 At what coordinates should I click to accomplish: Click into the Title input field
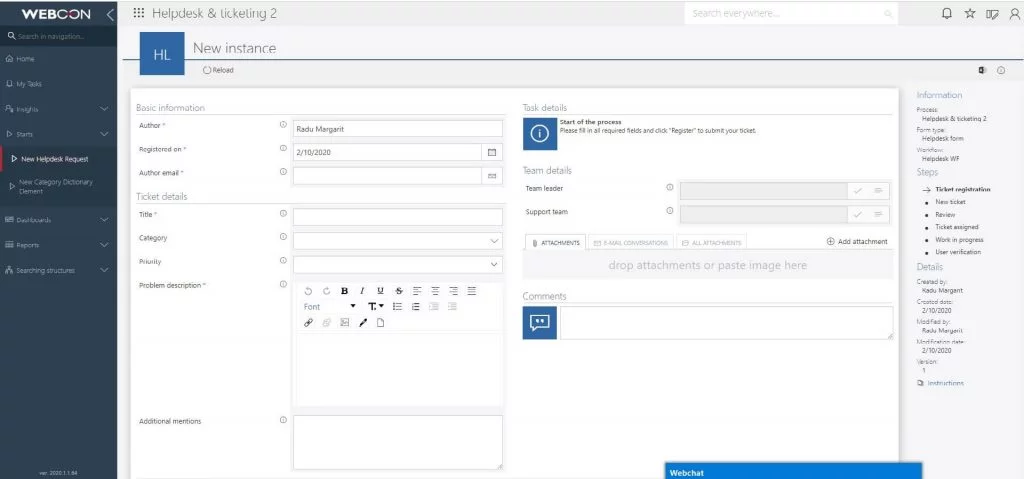coord(398,217)
